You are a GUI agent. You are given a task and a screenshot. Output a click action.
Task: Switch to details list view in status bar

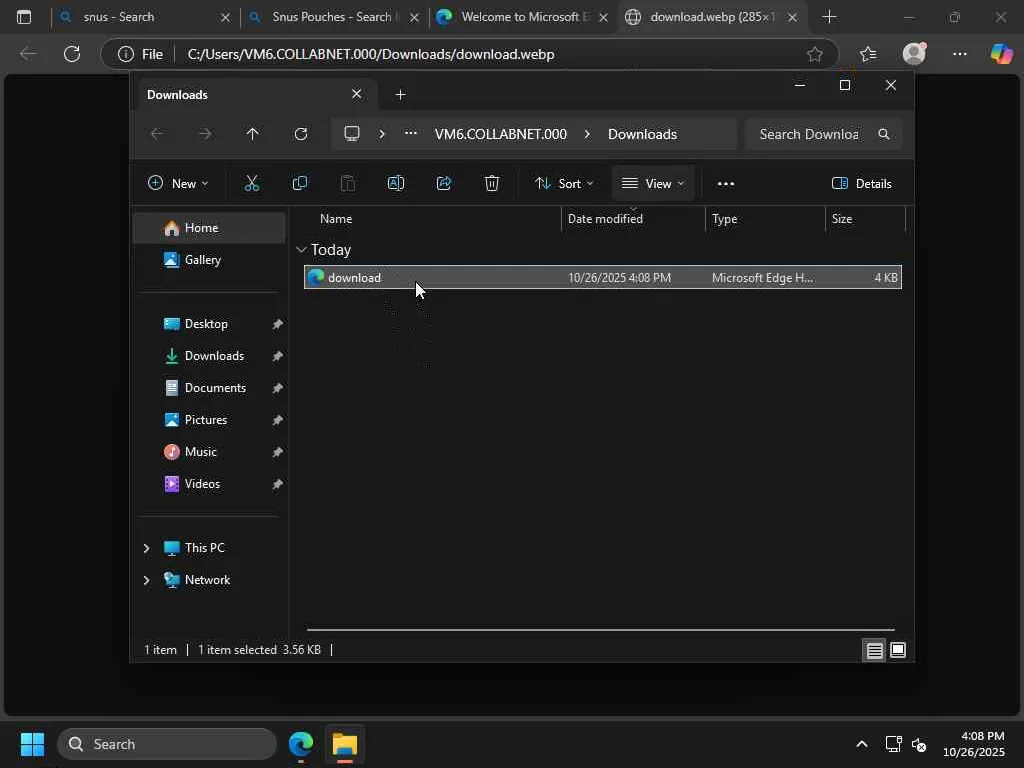click(874, 650)
